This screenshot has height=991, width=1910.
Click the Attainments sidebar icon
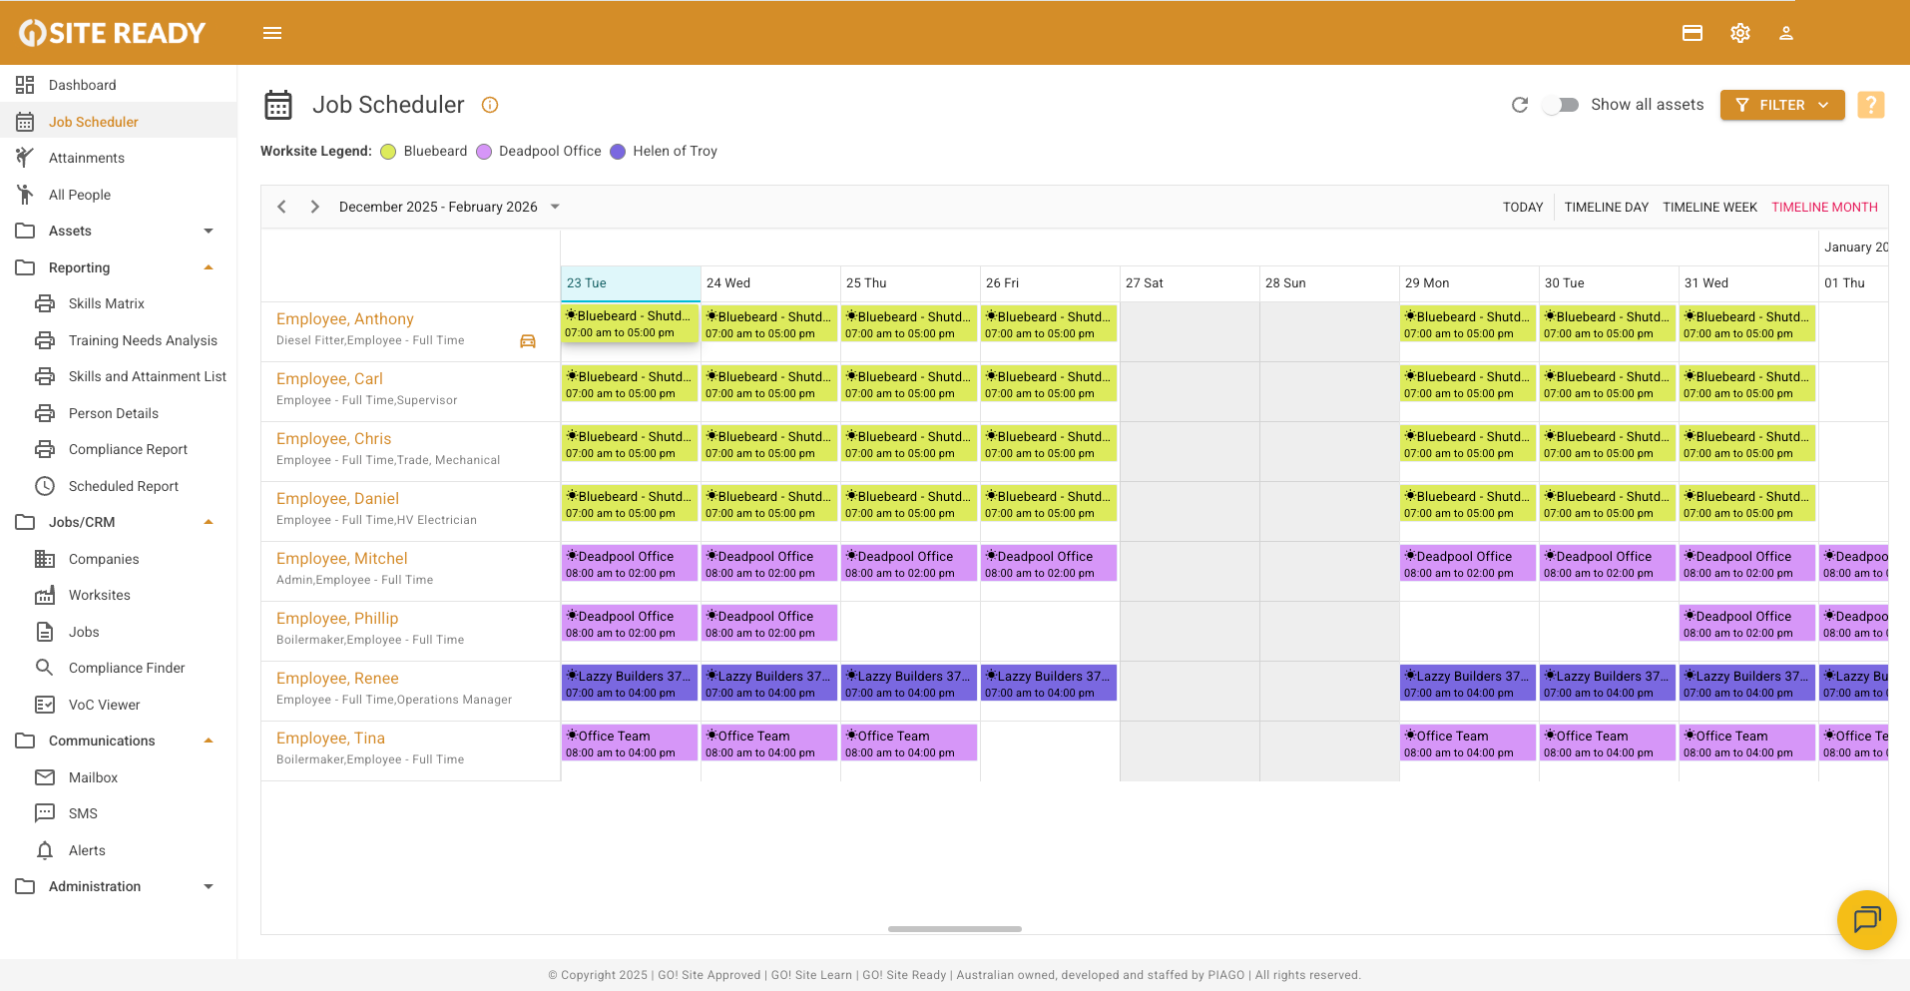point(25,158)
